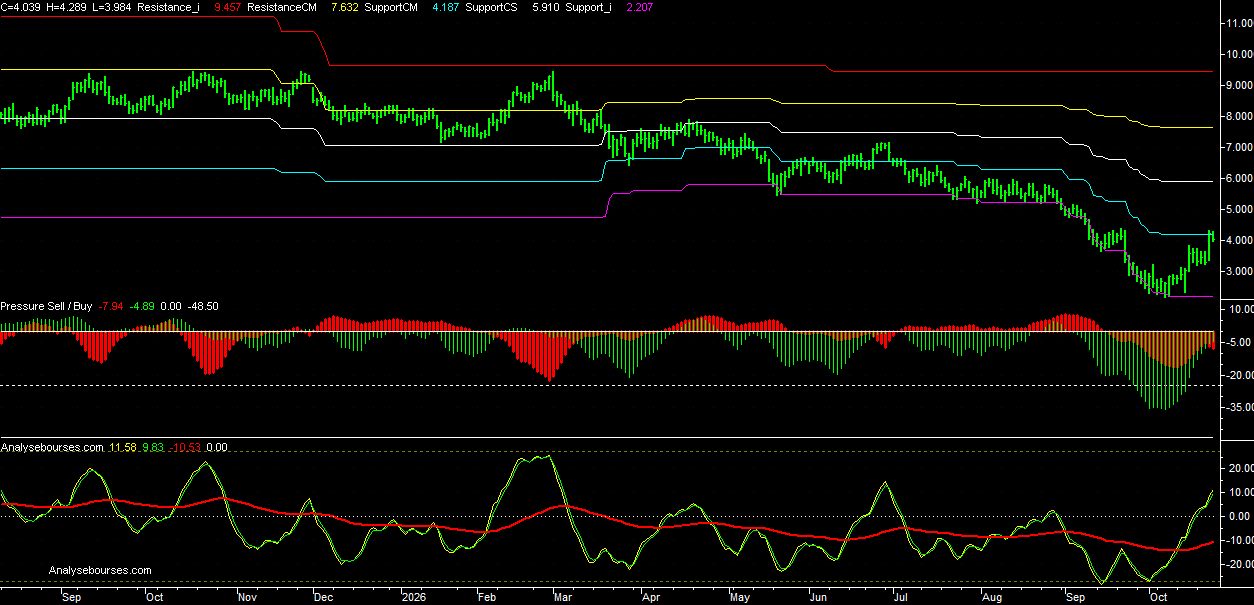Viewport: 1254px width, 605px height.
Task: Click the red oscillator value -10.53
Action: point(186,447)
